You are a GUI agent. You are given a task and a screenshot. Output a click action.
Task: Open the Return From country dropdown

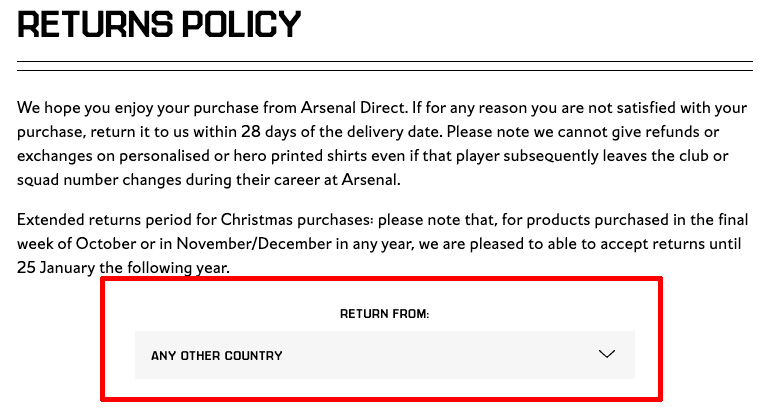point(385,355)
